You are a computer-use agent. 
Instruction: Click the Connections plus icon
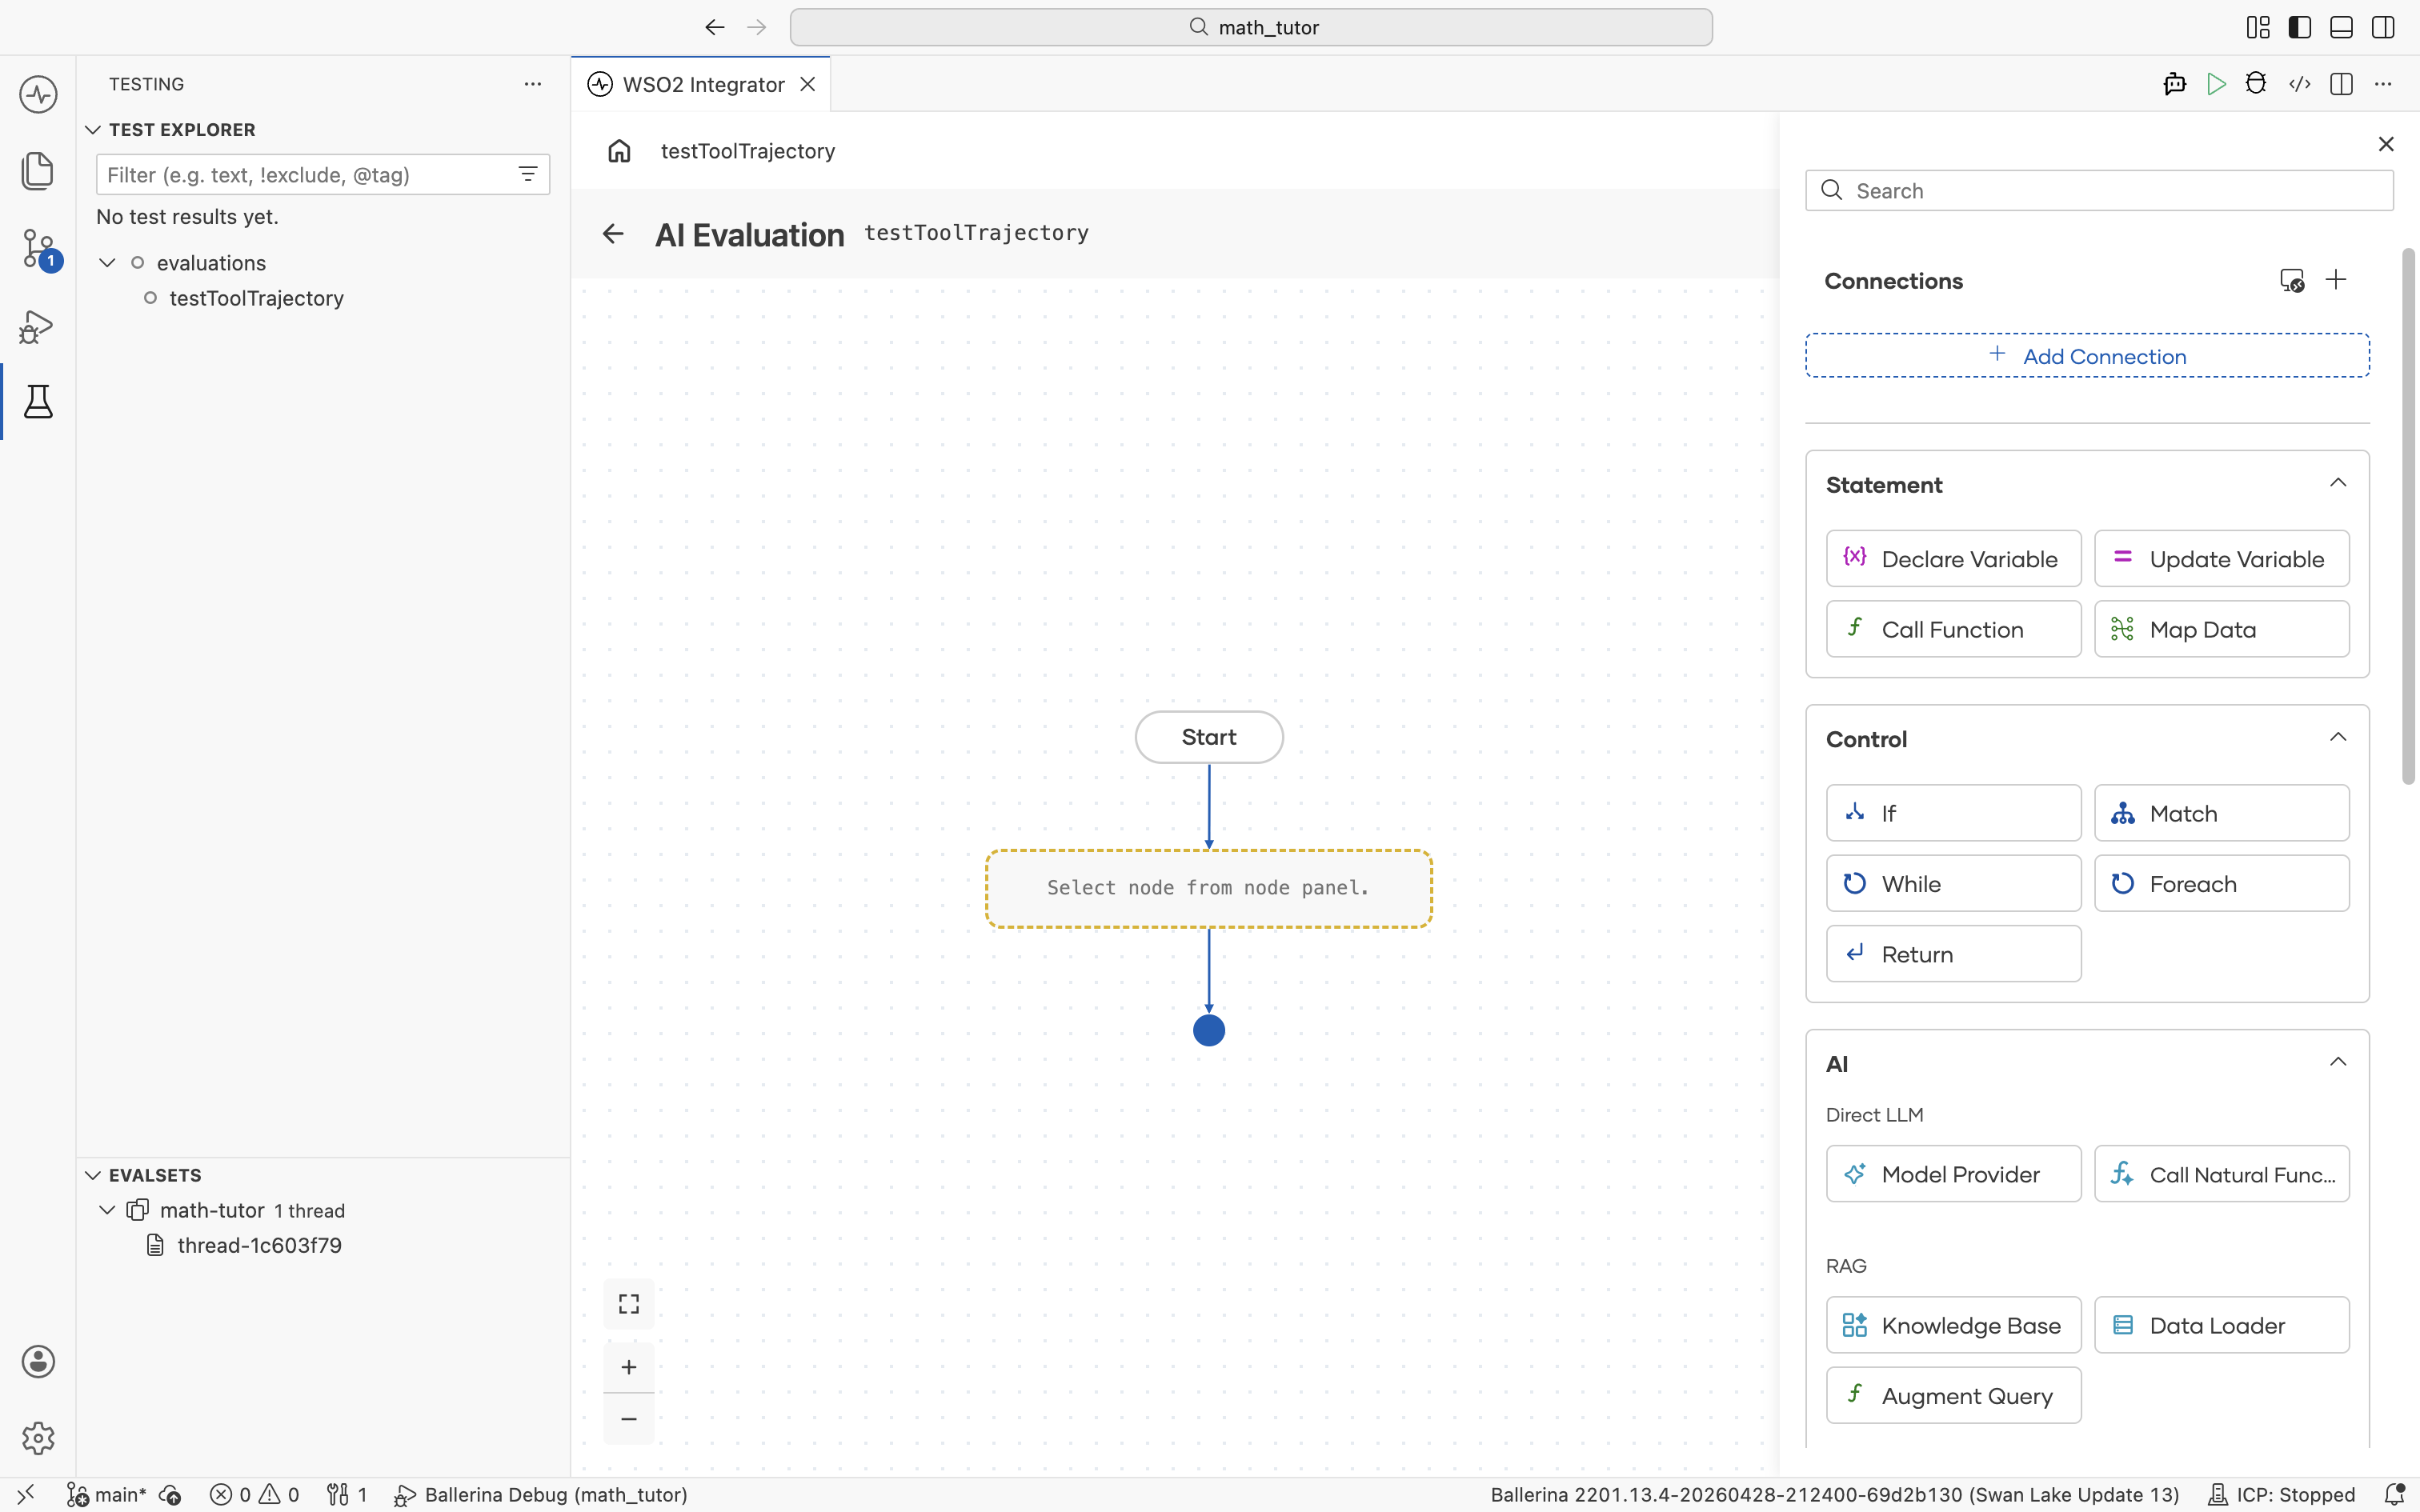2336,280
